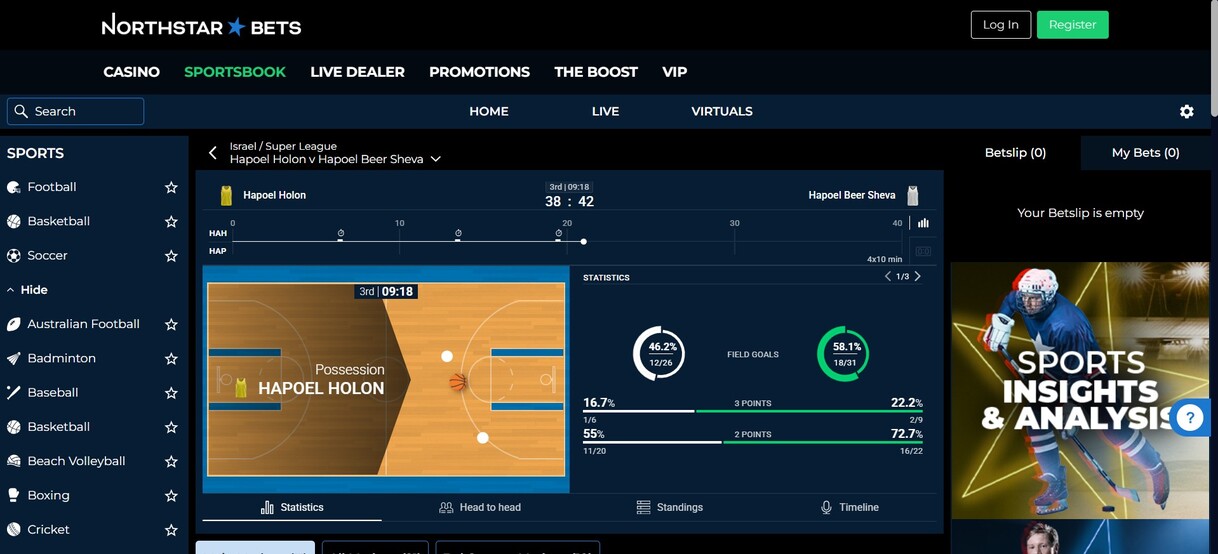Switch to the Standings tab
Viewport: 1218px width, 554px height.
tap(669, 507)
